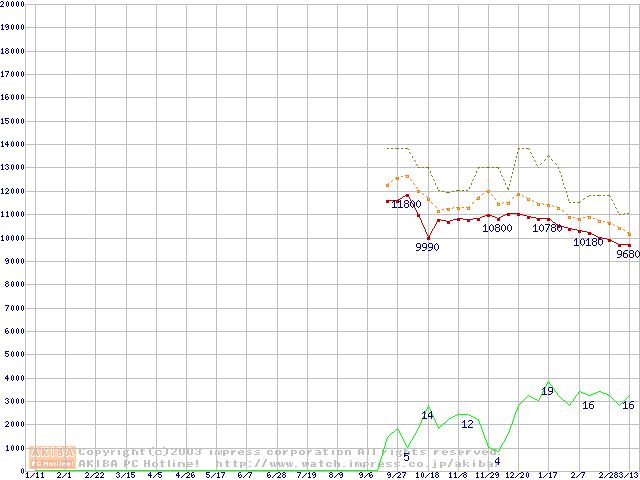Select the 12/20 date on the x-axis
Image resolution: width=640 pixels, height=480 pixels.
coord(517,475)
